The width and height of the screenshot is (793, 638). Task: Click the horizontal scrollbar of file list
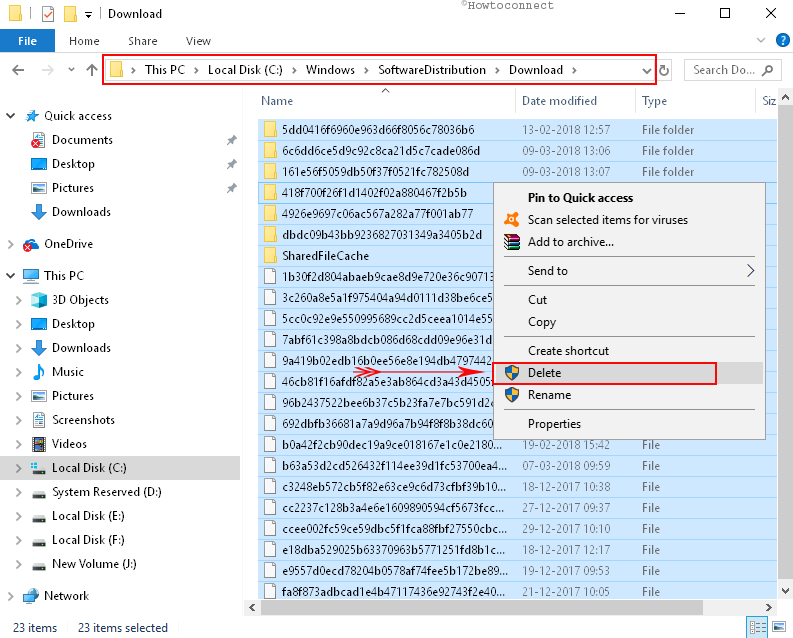point(481,607)
